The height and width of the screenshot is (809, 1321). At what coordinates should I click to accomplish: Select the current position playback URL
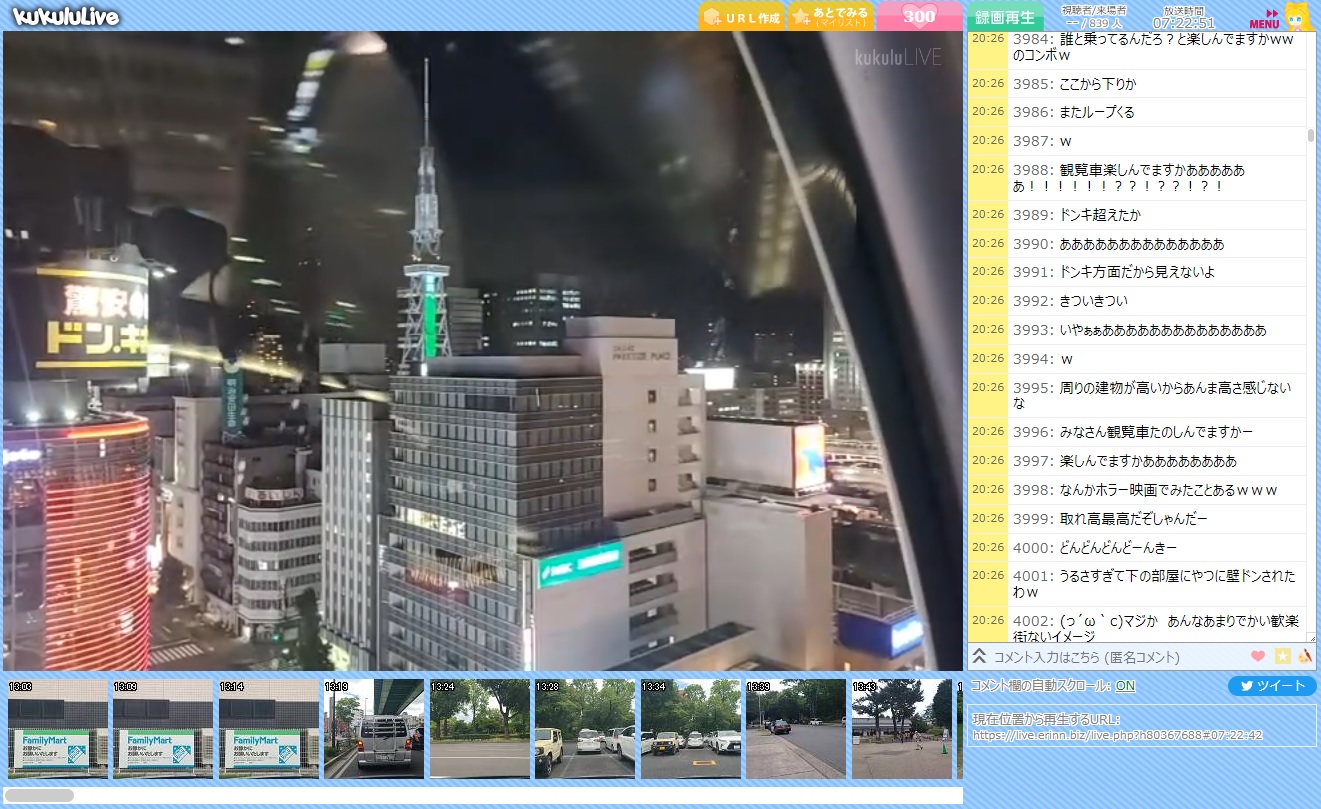click(1117, 735)
